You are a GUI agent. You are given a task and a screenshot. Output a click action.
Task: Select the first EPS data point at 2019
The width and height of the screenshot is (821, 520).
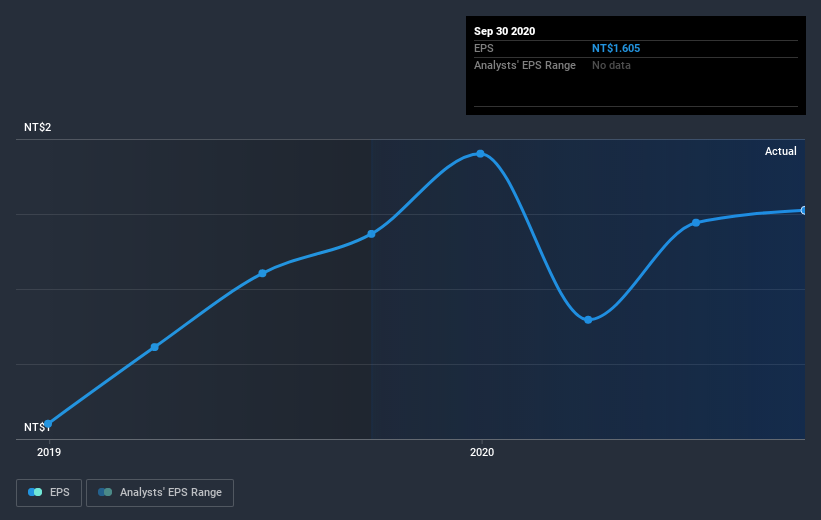[48, 424]
